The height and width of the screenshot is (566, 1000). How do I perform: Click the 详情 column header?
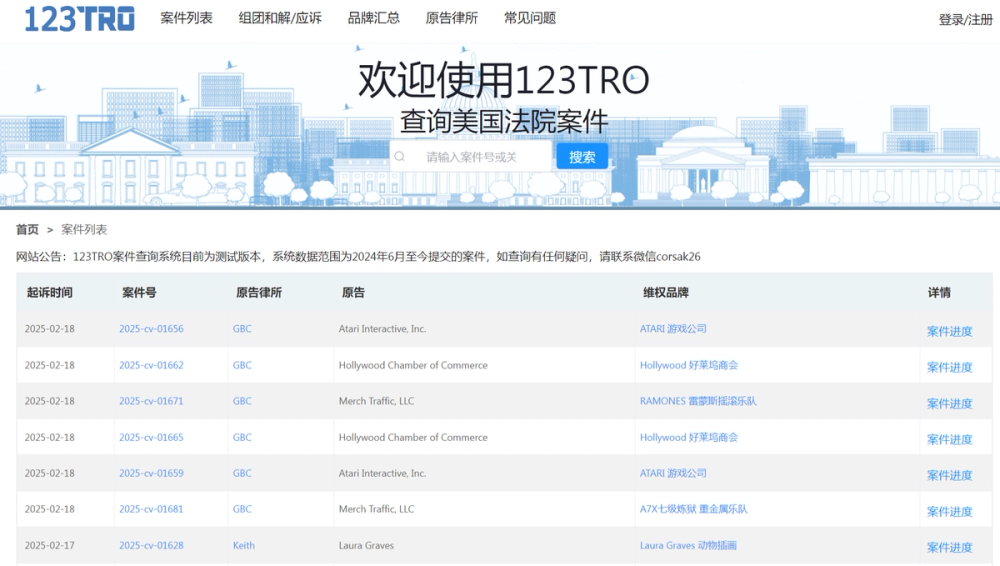tap(939, 292)
